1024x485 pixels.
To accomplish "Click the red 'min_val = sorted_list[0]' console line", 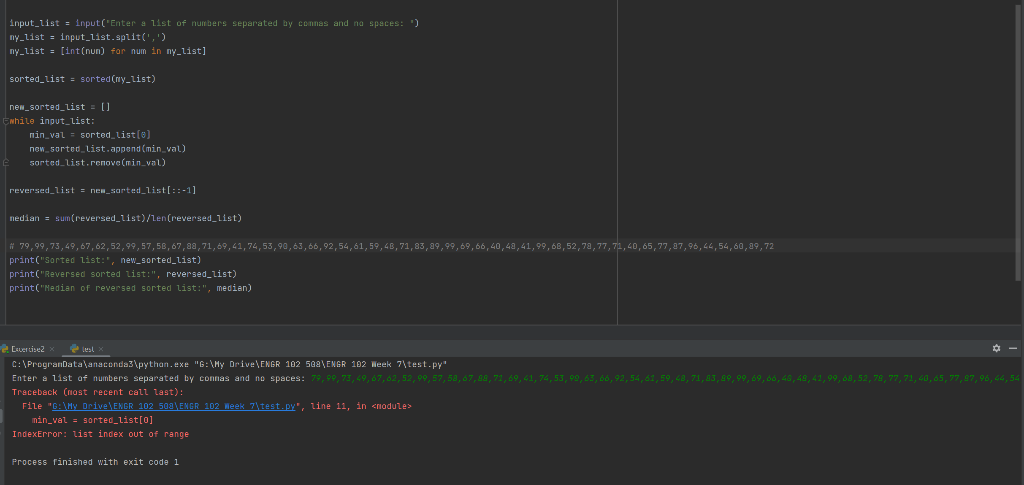I will [x=93, y=420].
